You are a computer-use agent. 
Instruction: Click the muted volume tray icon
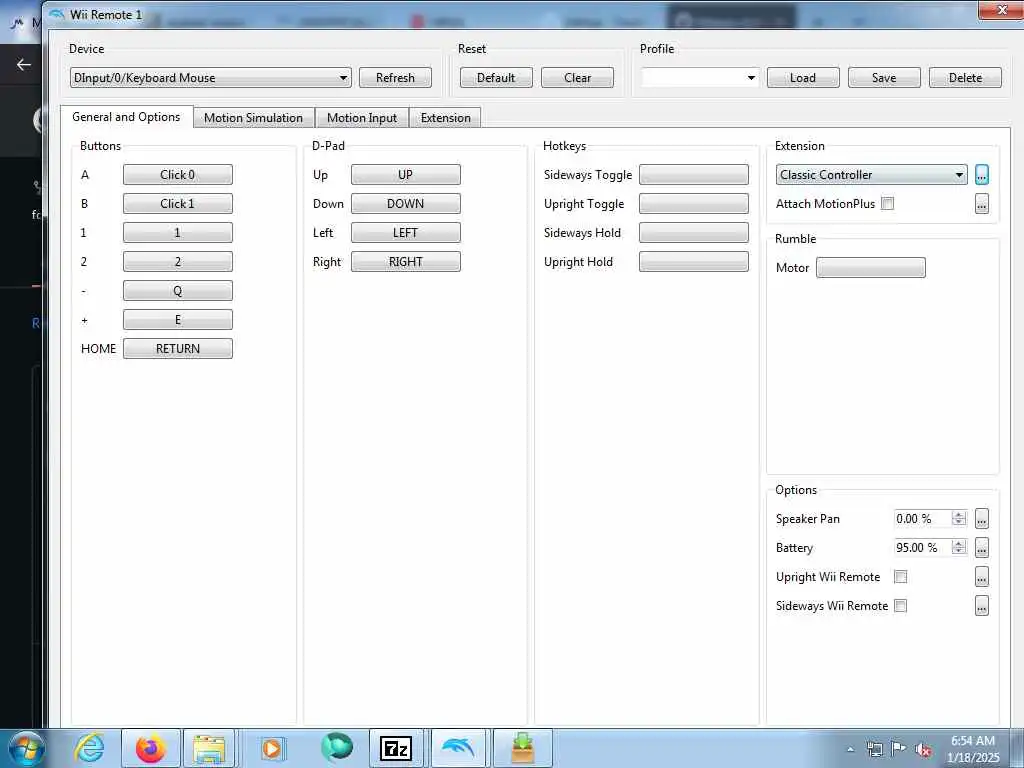tap(923, 750)
